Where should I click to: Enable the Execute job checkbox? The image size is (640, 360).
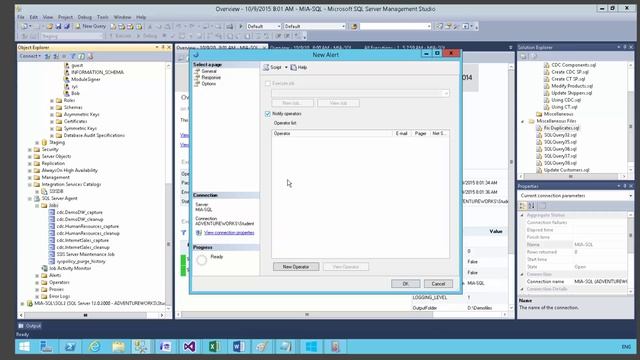[268, 83]
